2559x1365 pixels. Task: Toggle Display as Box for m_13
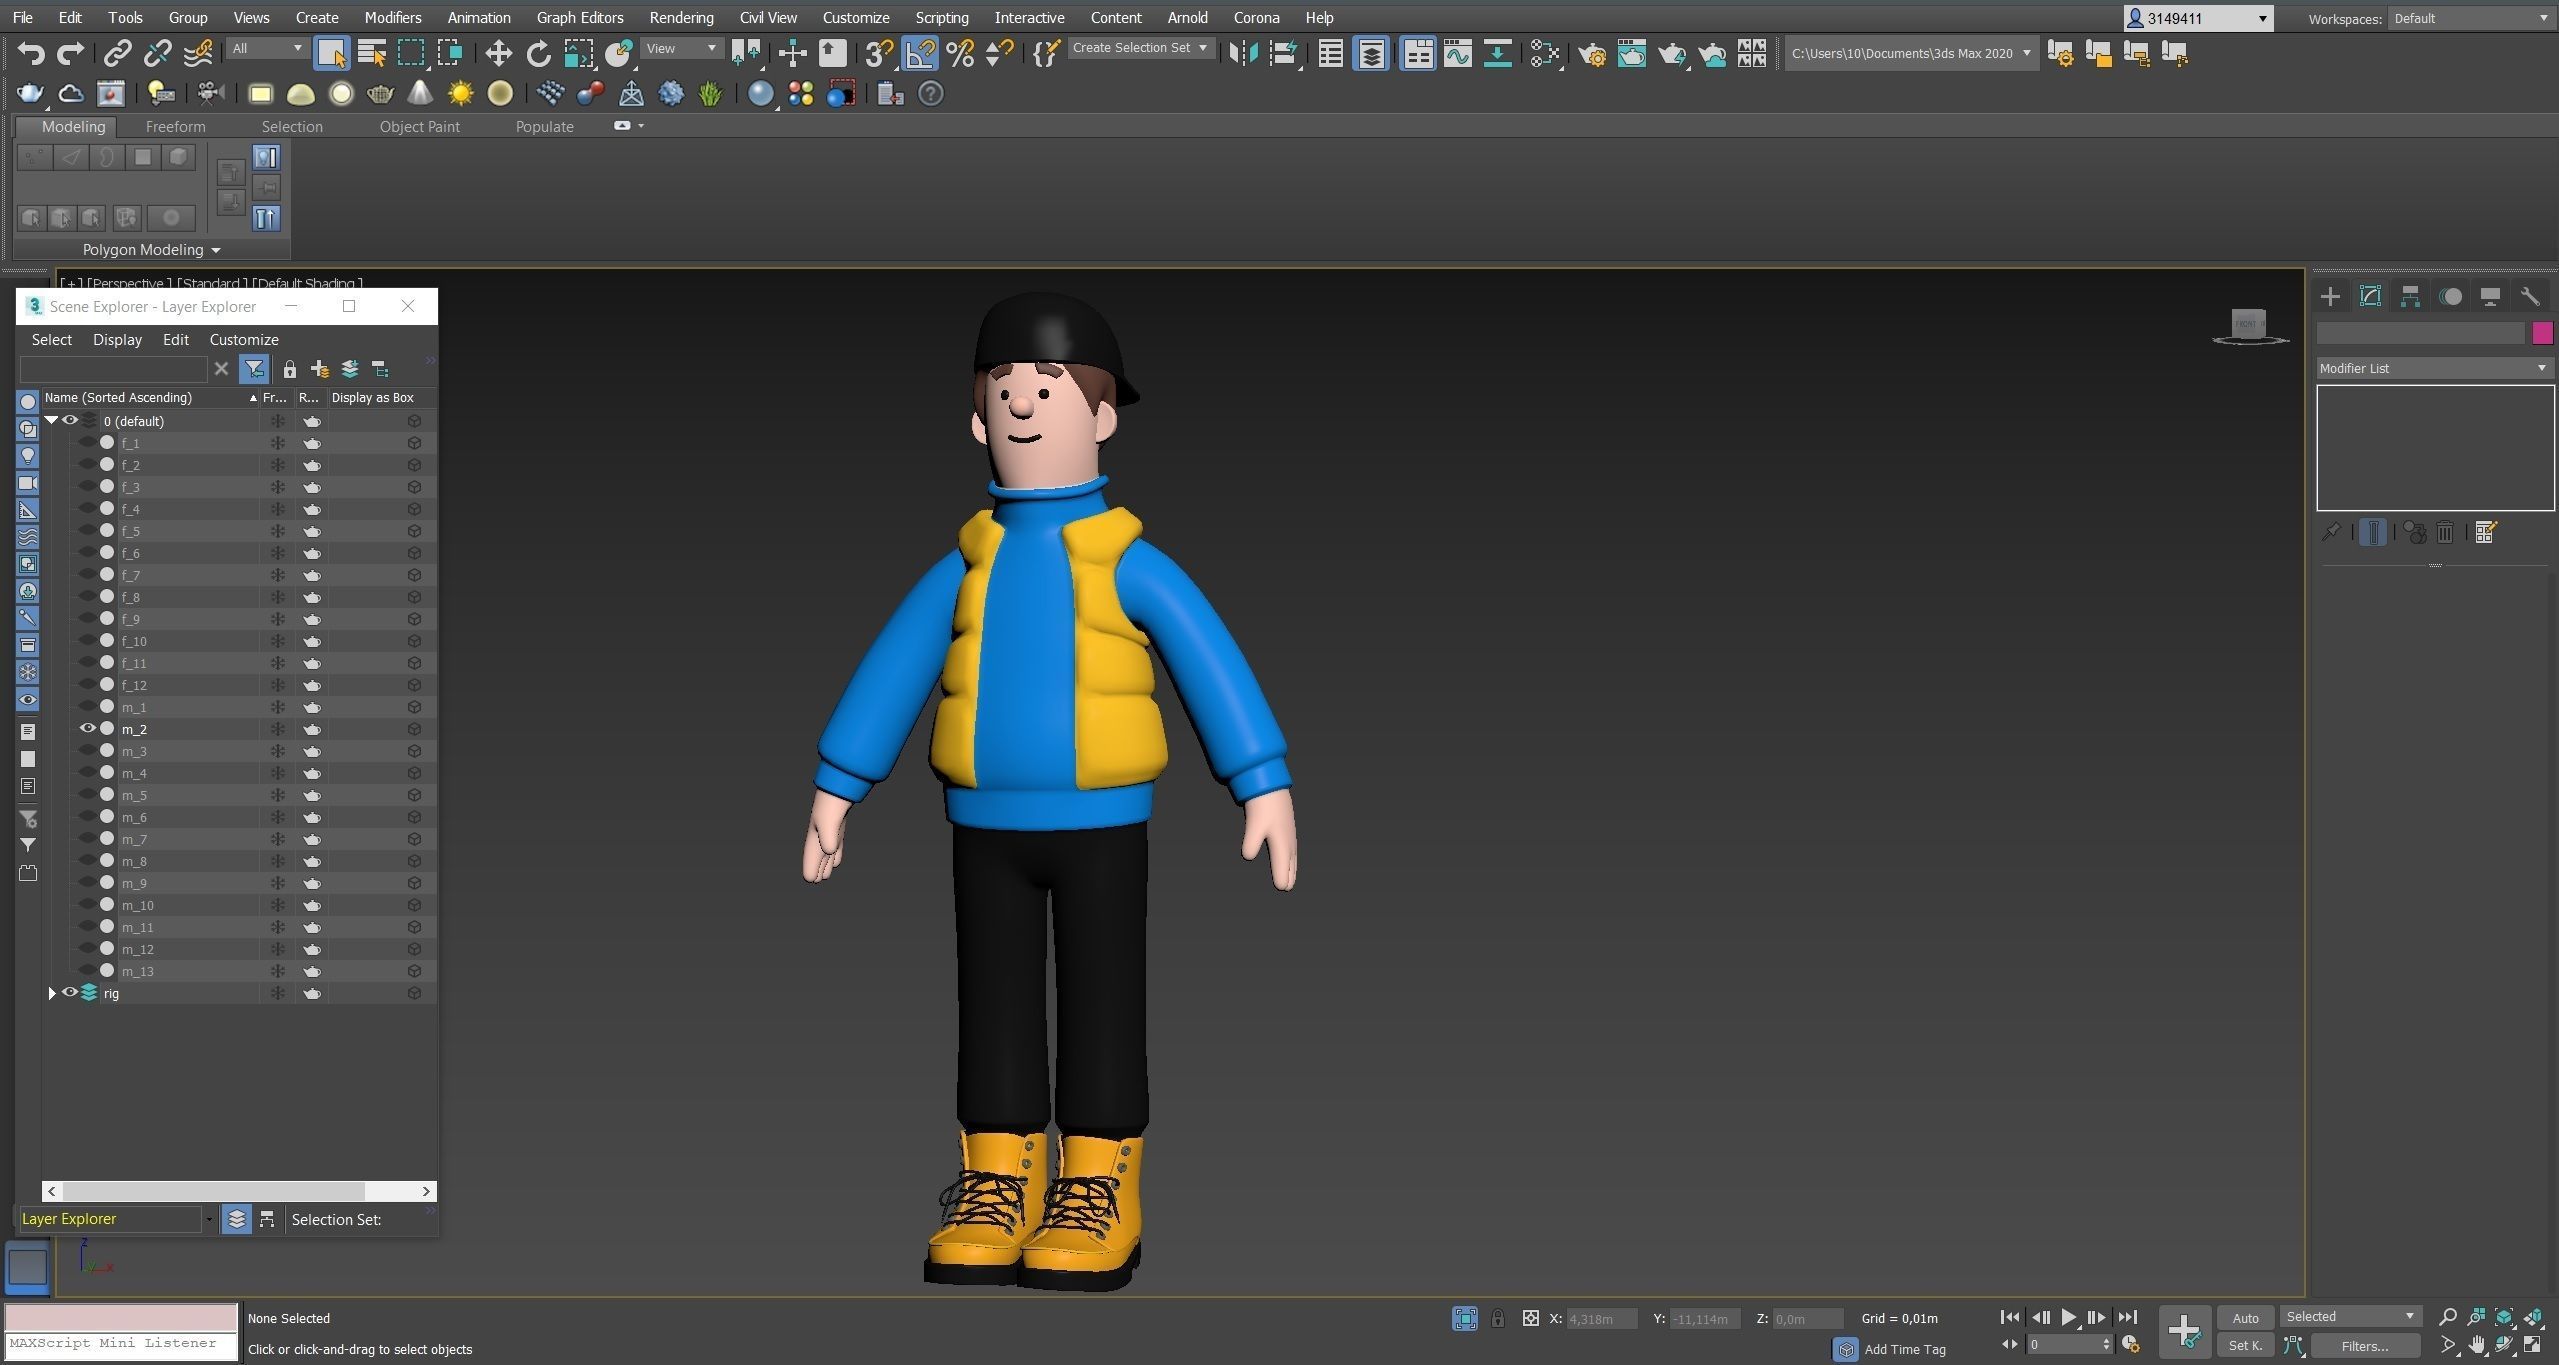pyautogui.click(x=414, y=971)
